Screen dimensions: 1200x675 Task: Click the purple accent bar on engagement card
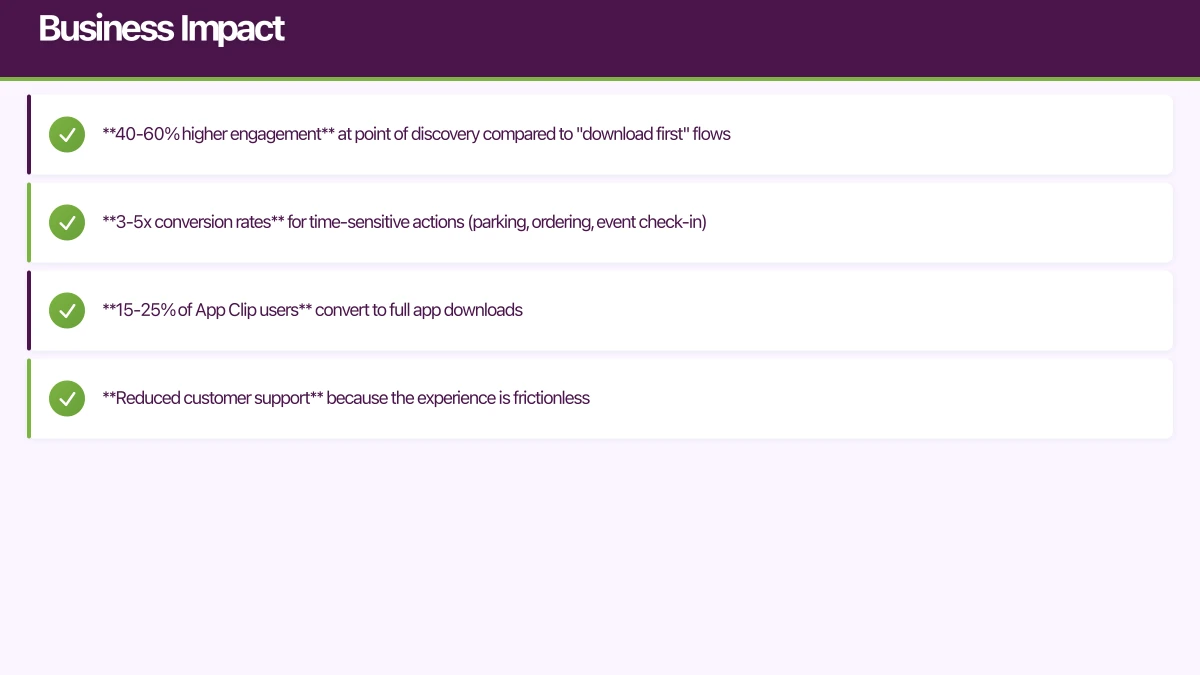coord(29,134)
